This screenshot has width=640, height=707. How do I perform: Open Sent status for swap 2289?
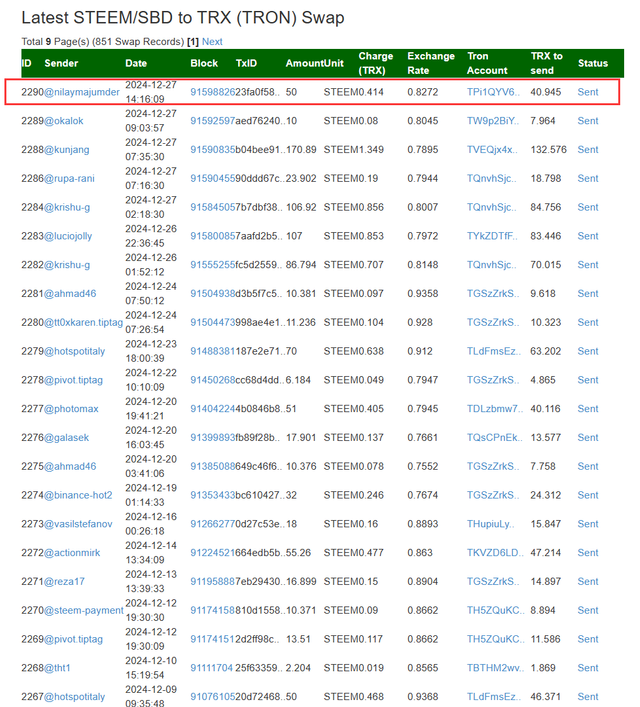588,121
